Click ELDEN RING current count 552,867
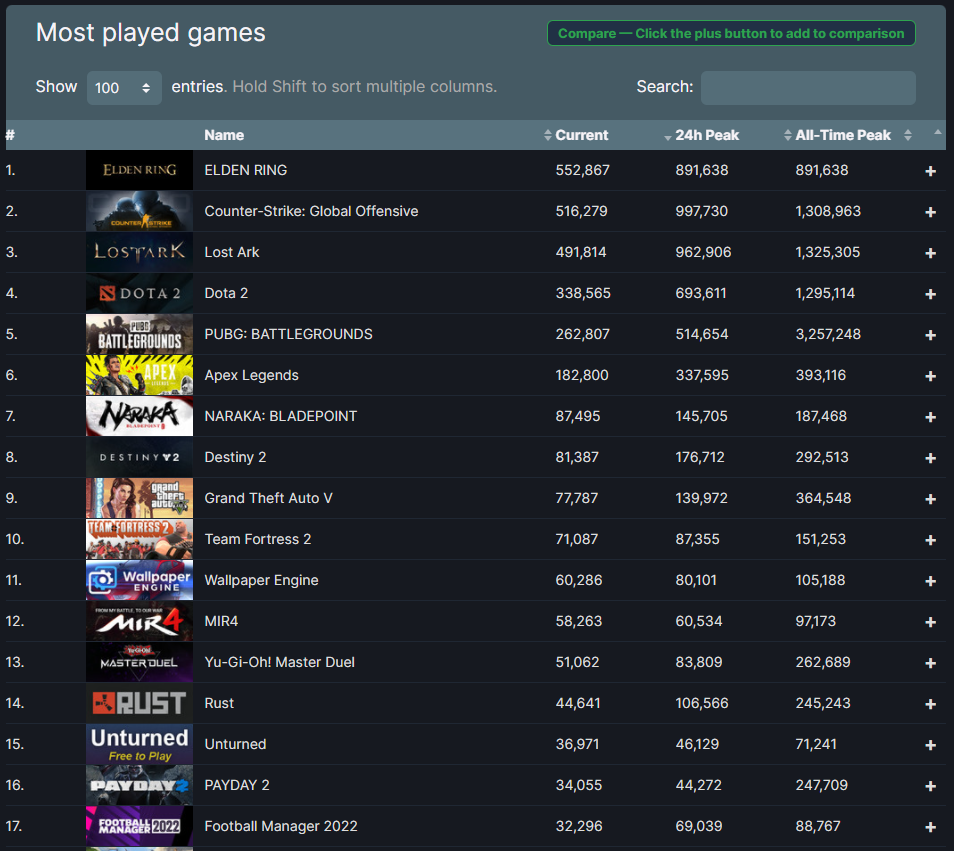Screen dimensions: 954x851 pos(582,170)
